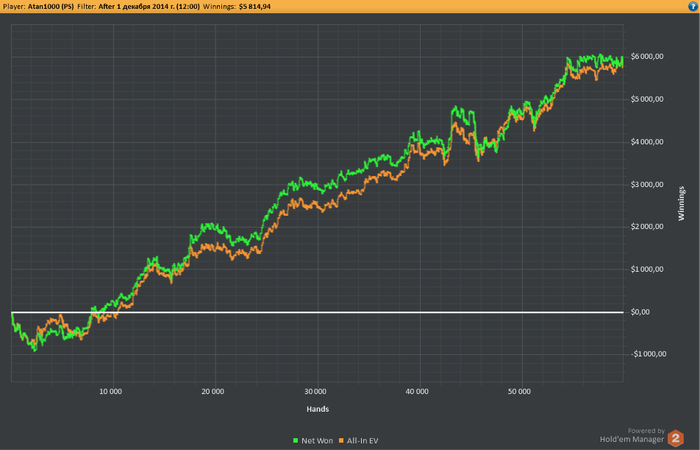Screen dimensions: 700x450
Task: Click the 10 000 hands axis label
Action: click(x=110, y=392)
